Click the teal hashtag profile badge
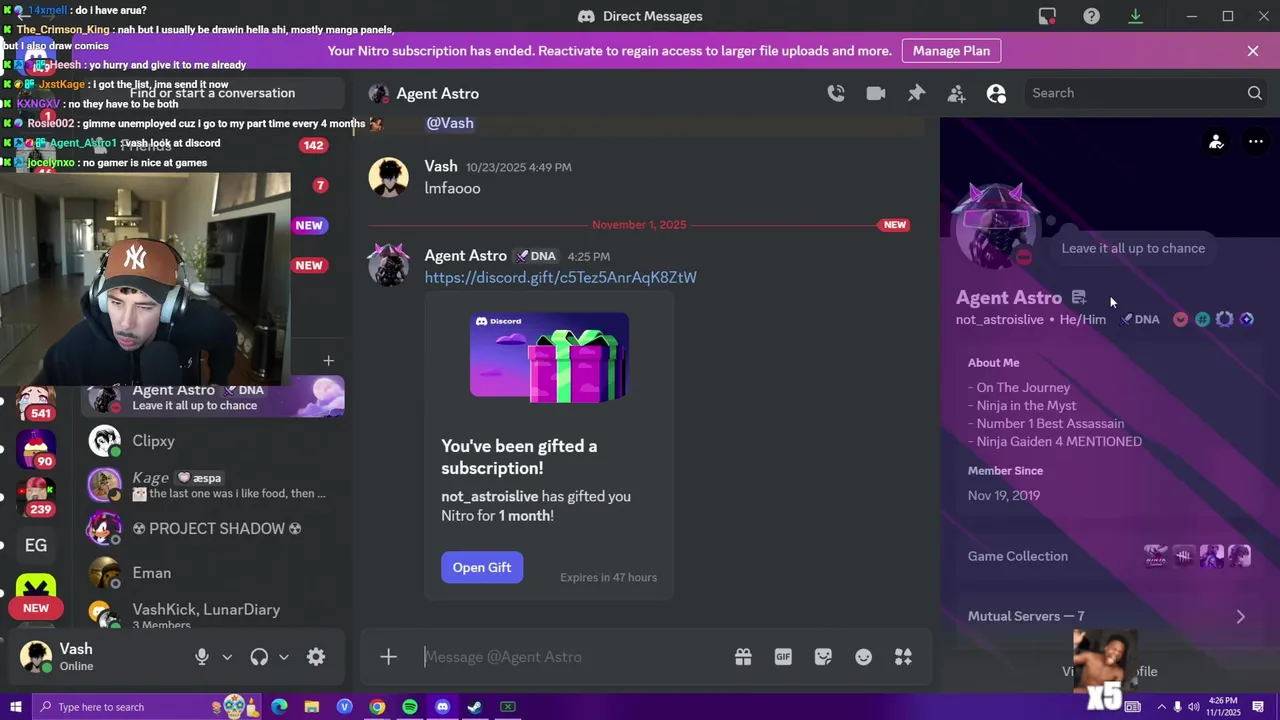The height and width of the screenshot is (720, 1280). [x=1202, y=319]
